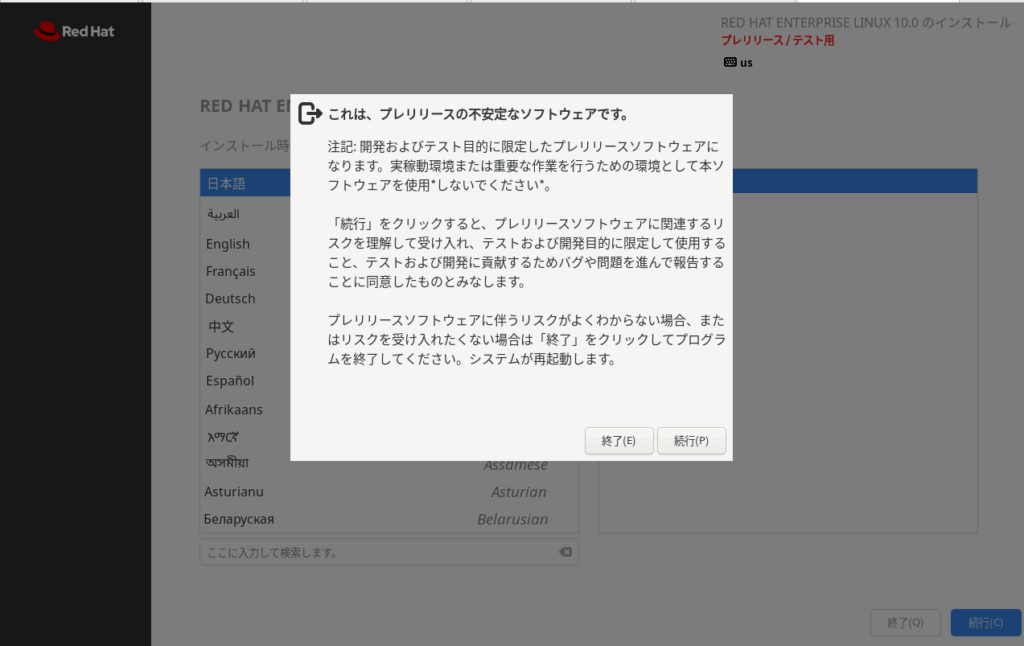Pick Español from the language list

230,380
